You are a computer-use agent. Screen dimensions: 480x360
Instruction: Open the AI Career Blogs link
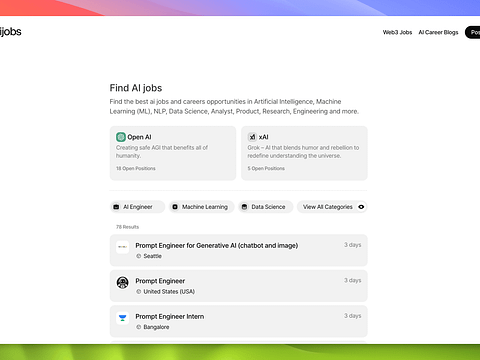[x=438, y=32]
